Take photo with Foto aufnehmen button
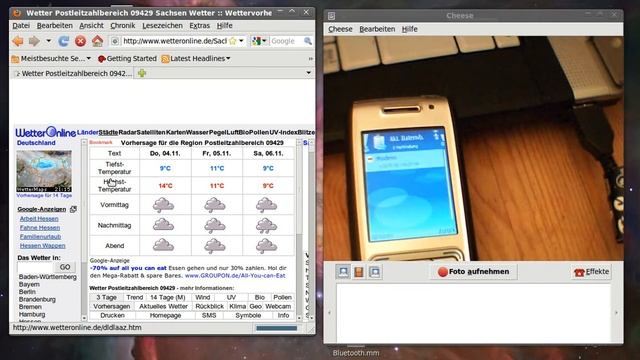Screen dimensions: 640x360 tap(473, 272)
